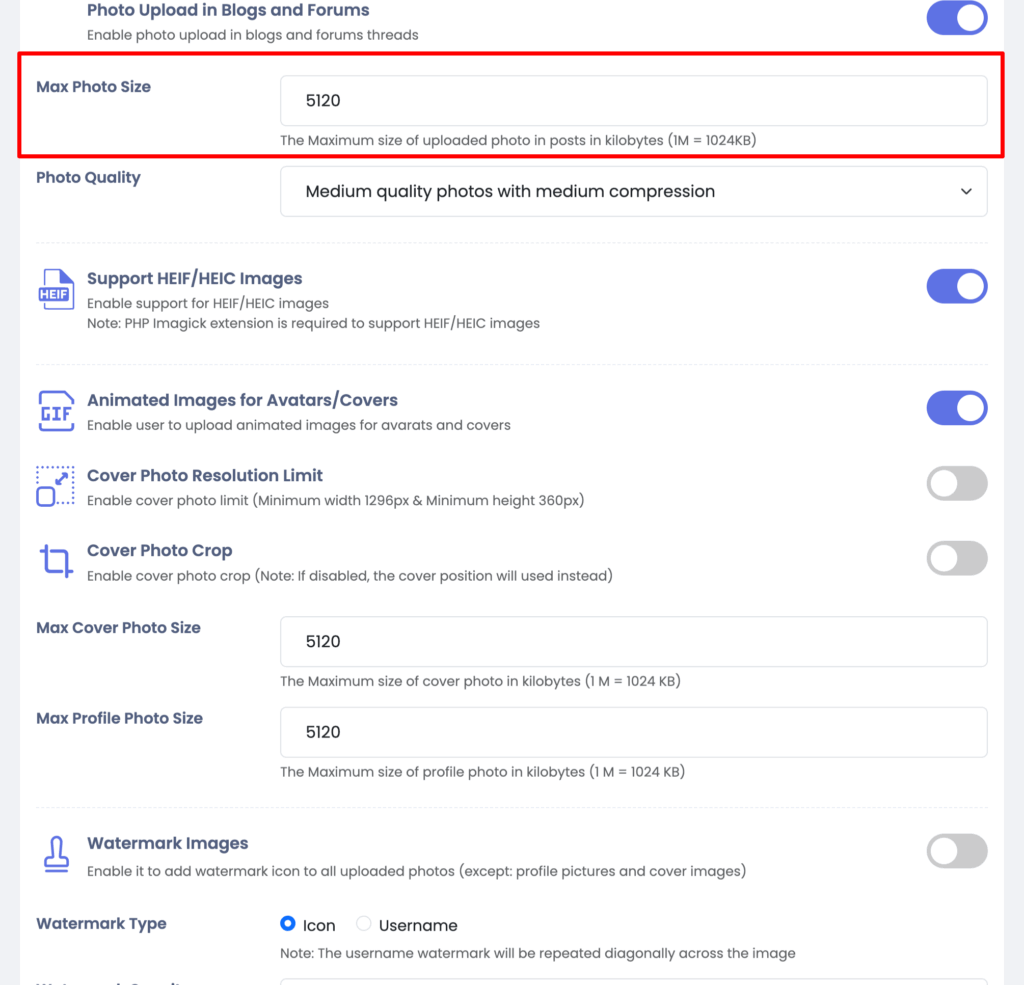Click the Max Photo Size input field
The width and height of the screenshot is (1024, 985).
633,101
